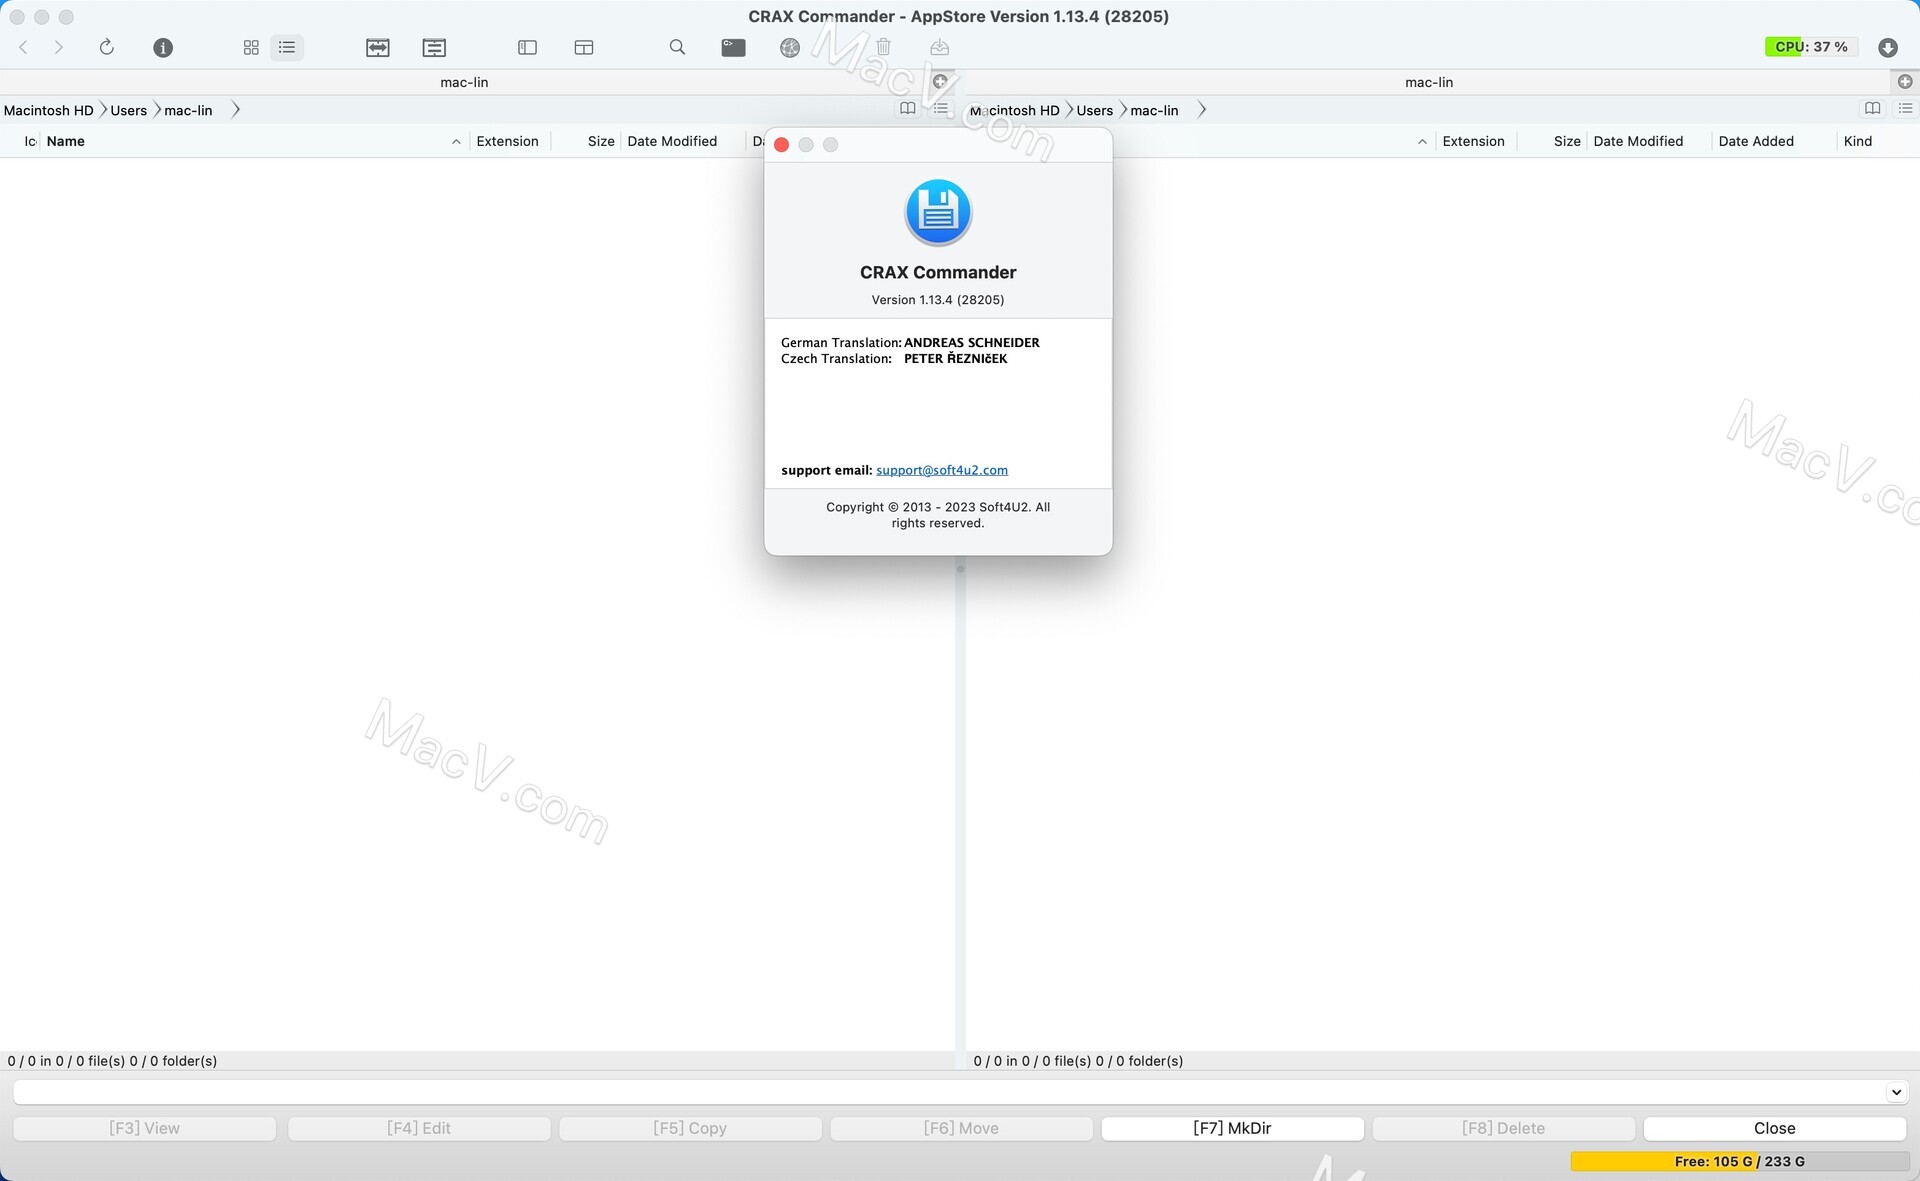Switch to list view
This screenshot has height=1181, width=1920.
click(x=287, y=47)
